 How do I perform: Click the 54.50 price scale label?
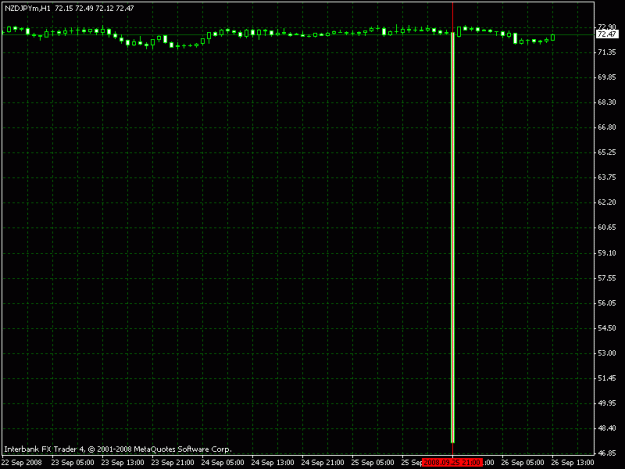point(607,328)
